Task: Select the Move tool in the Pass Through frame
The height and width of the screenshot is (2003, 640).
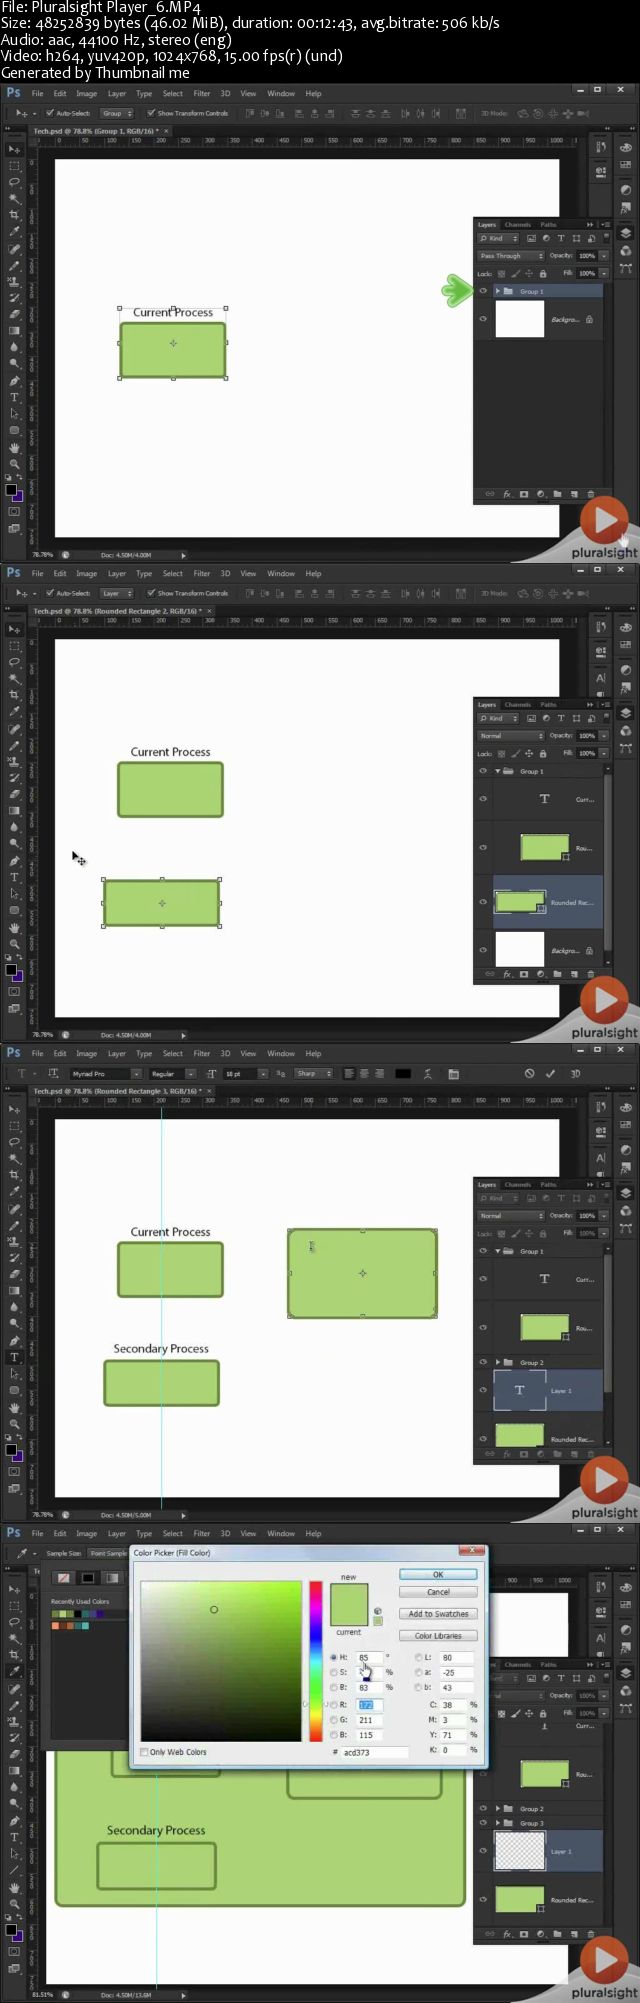Action: tap(14, 149)
